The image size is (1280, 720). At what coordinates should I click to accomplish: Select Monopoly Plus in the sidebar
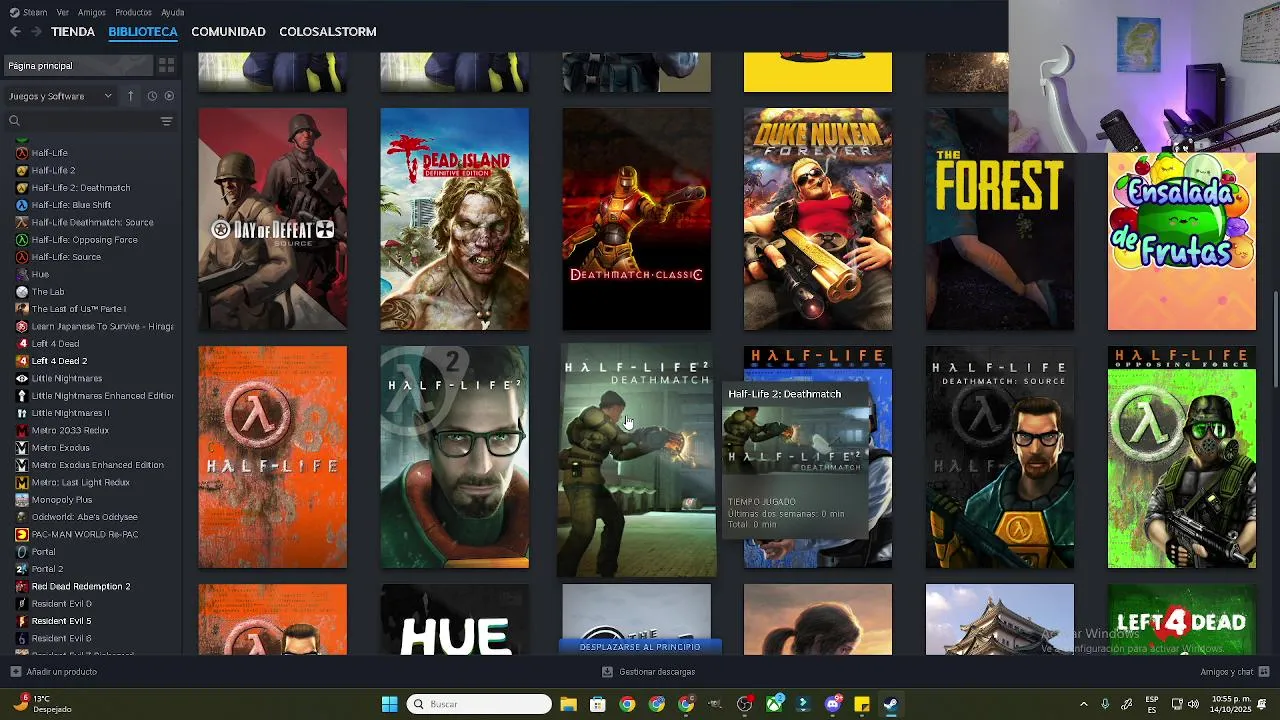(62, 500)
